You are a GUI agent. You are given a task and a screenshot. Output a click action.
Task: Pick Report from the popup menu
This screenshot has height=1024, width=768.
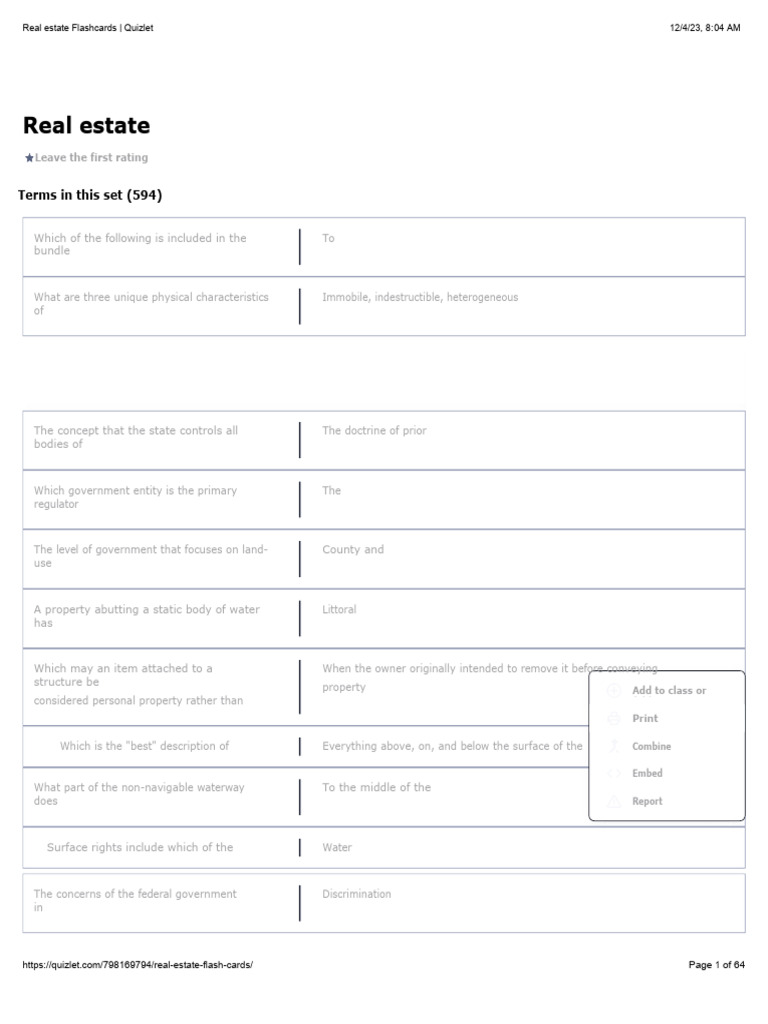click(647, 801)
